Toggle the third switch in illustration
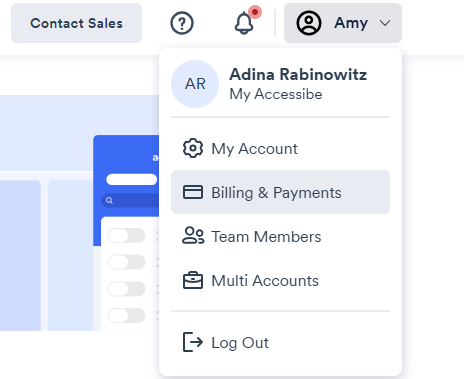464x379 pixels. tap(127, 289)
